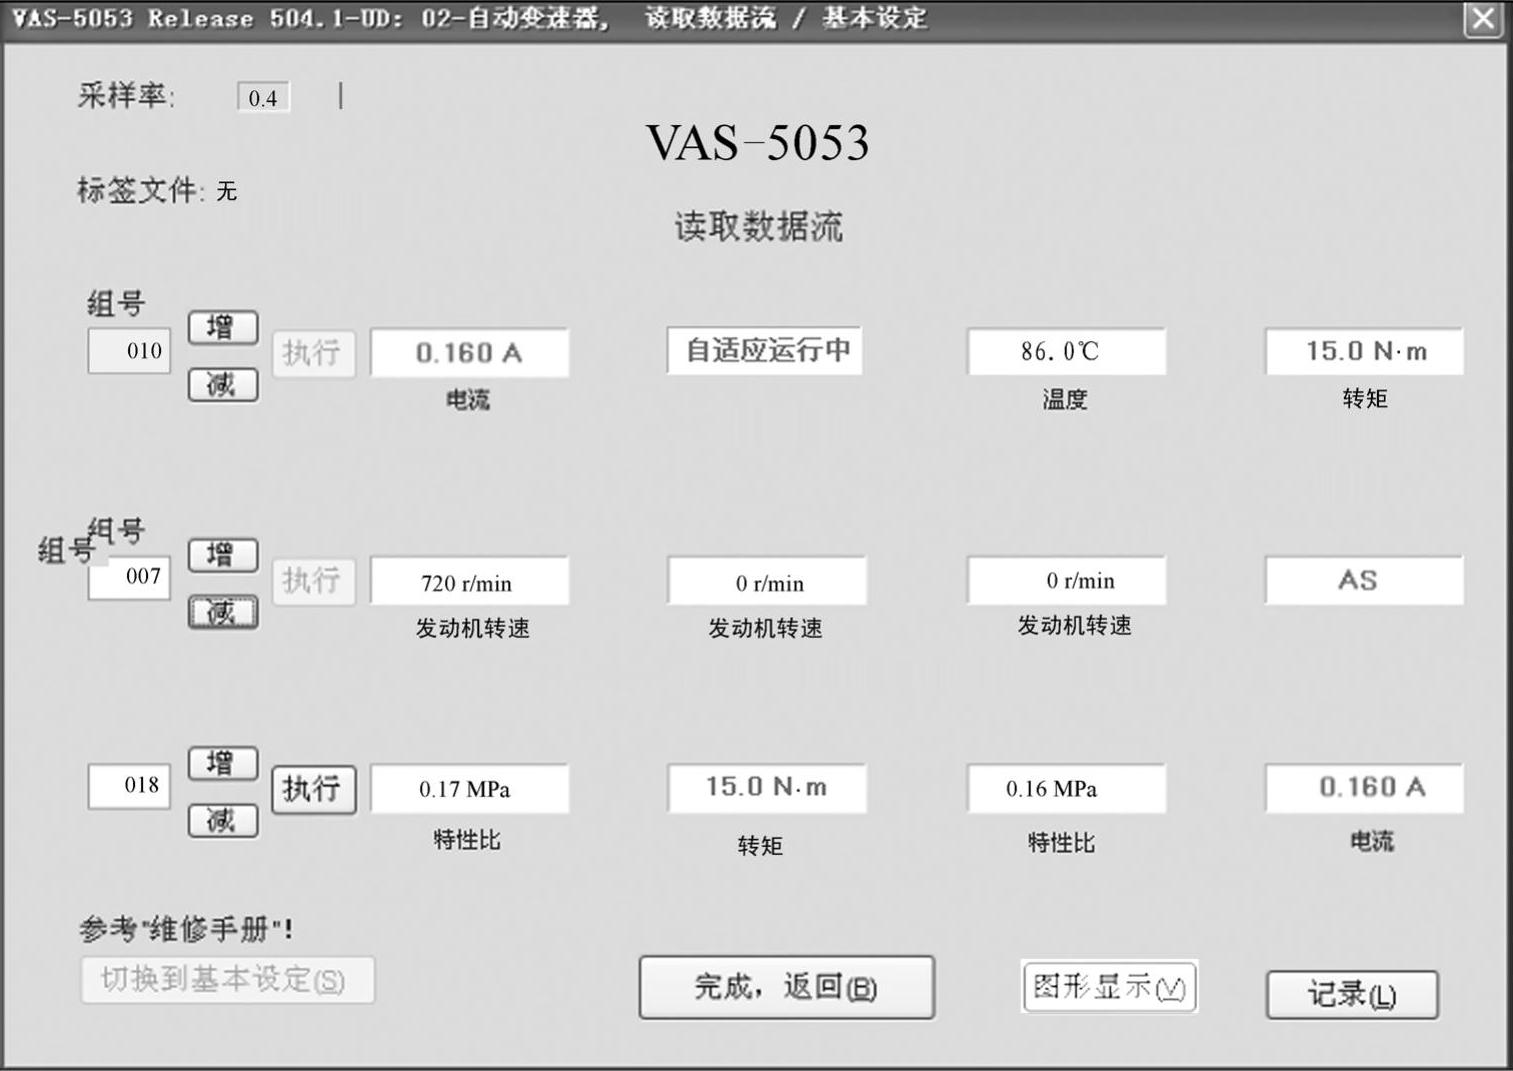Click the 参考"维修手册"! note

(x=186, y=929)
